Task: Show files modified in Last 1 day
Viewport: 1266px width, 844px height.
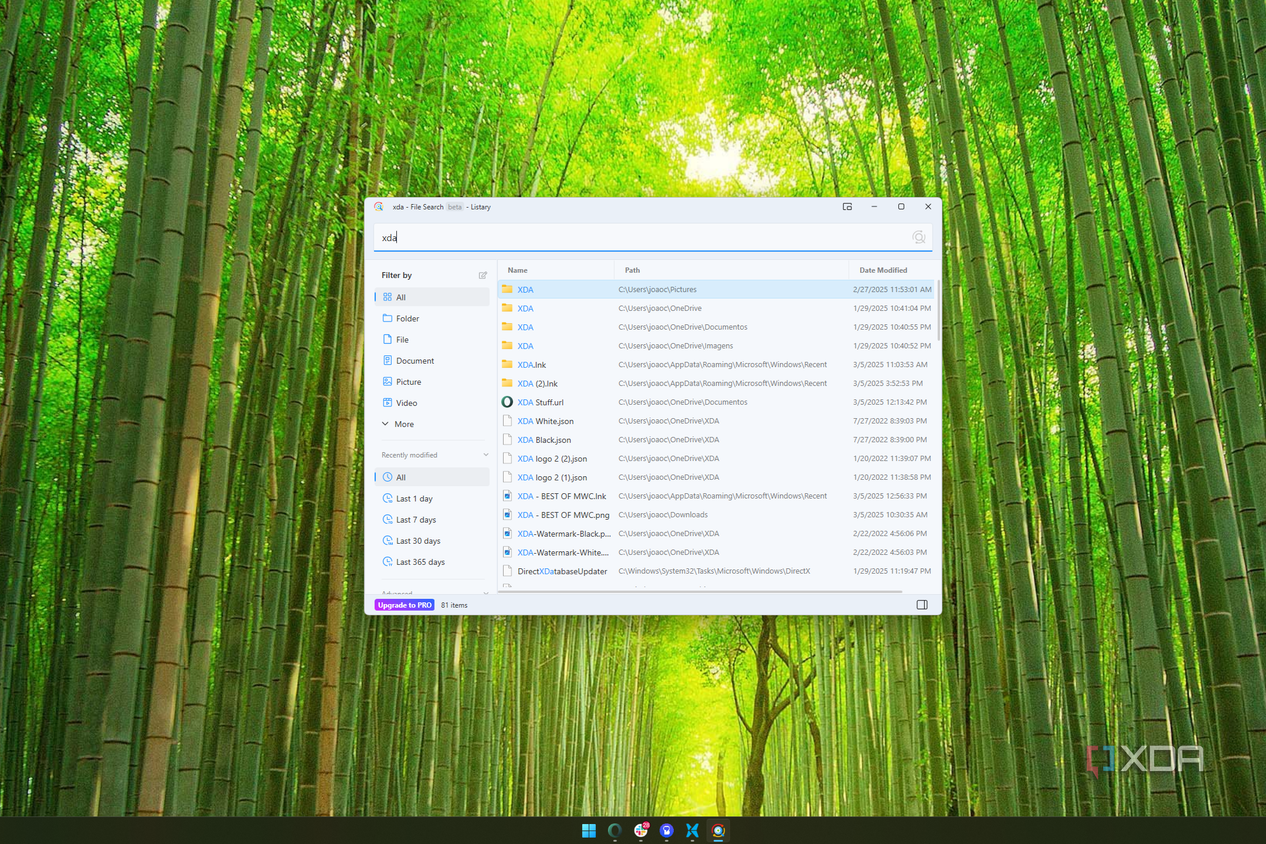Action: pyautogui.click(x=433, y=498)
